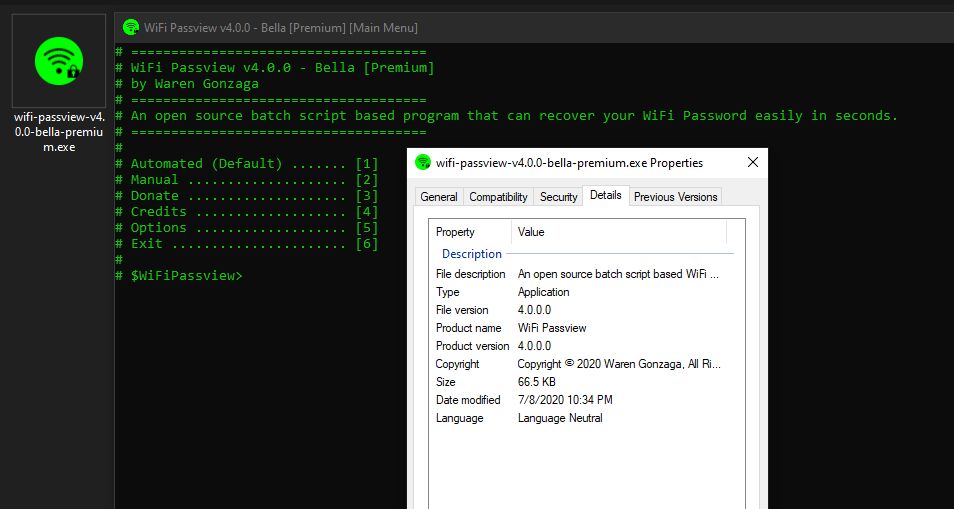This screenshot has height=509, width=954.
Task: Select the Copyright row
Action: pos(578,364)
